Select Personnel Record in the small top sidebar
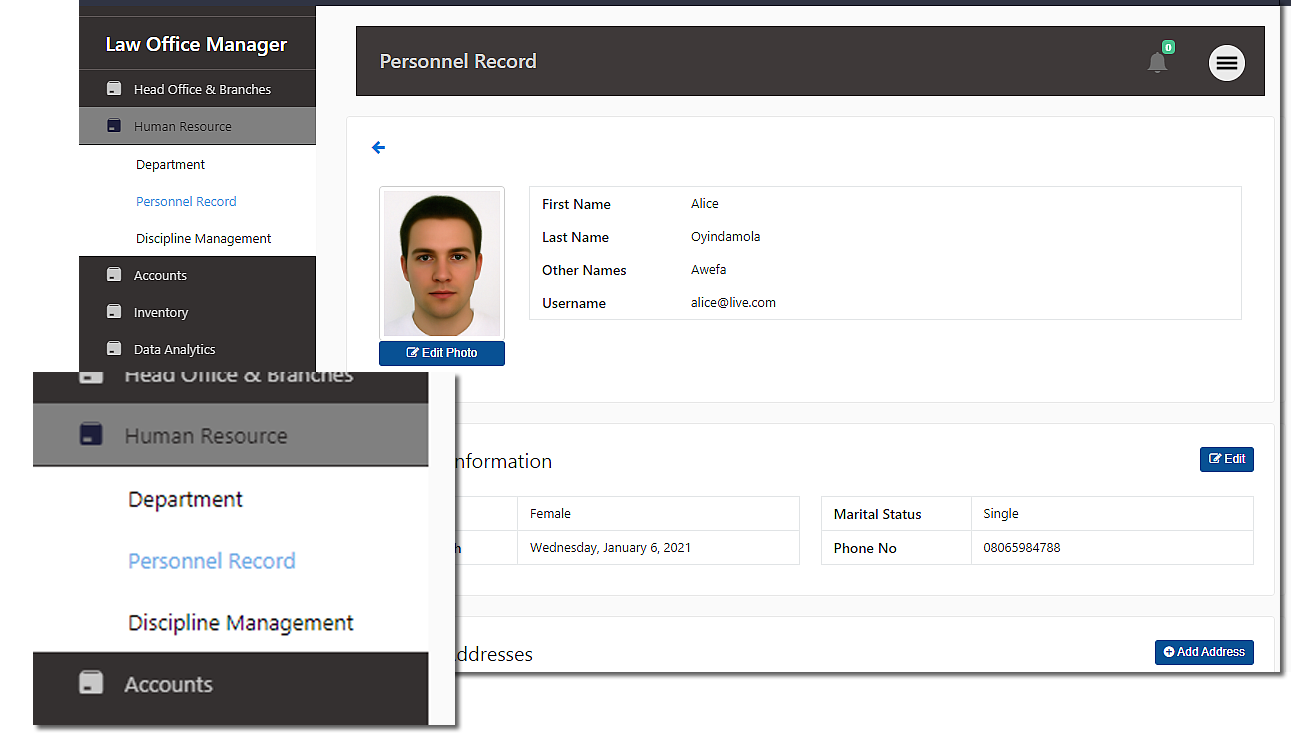The image size is (1291, 733). tap(186, 202)
